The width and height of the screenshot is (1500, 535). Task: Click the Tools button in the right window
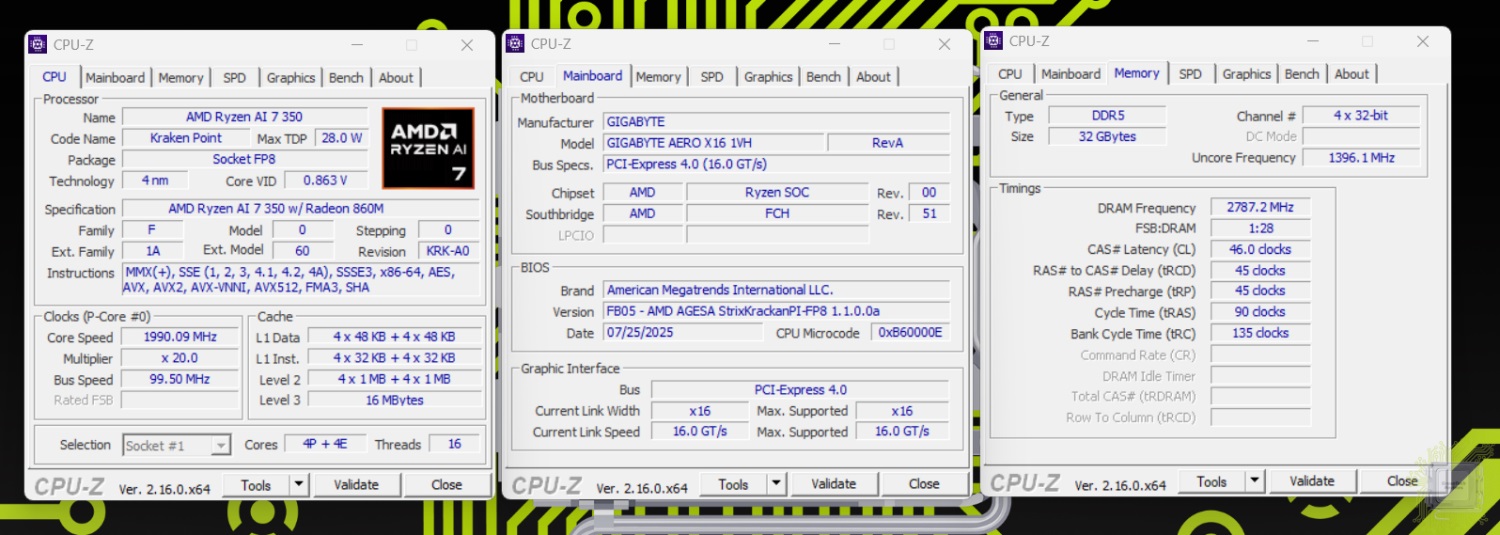tap(1211, 481)
